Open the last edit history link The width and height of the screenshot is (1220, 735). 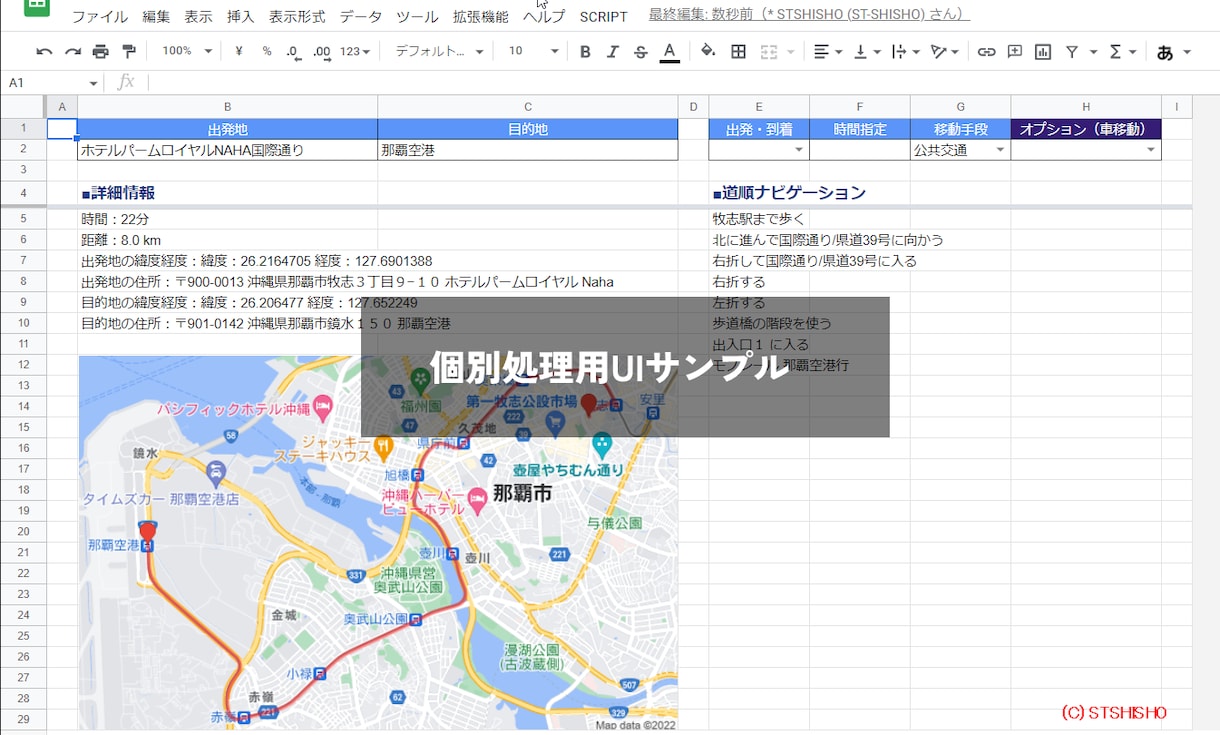point(809,15)
